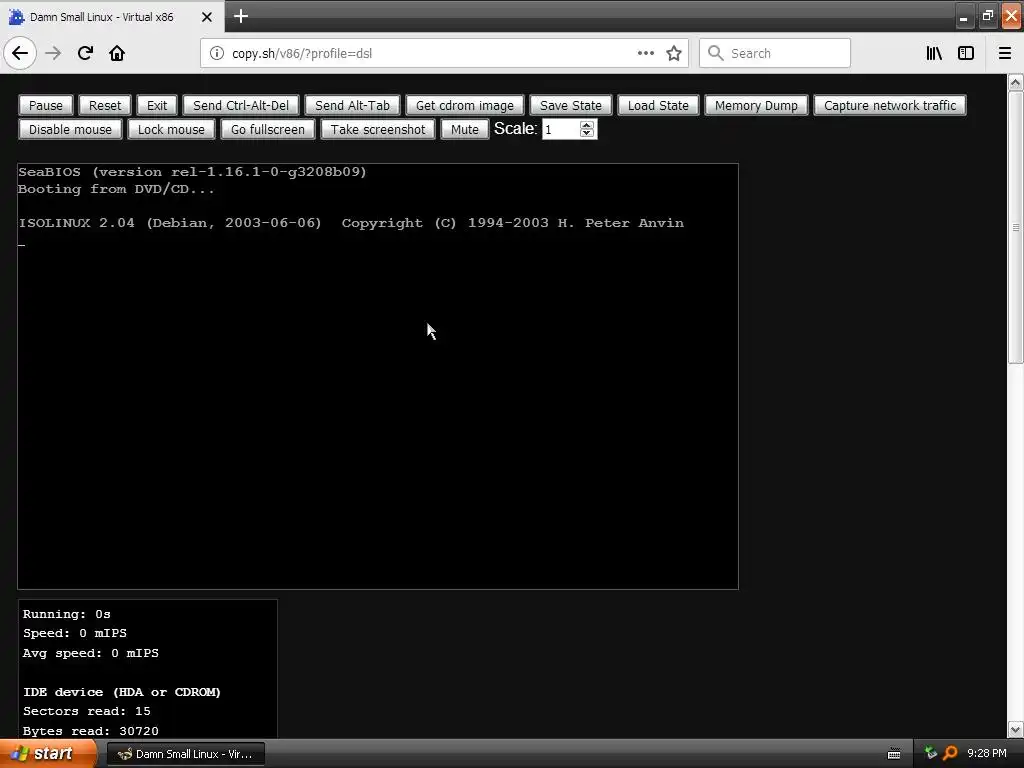Click the 'Running: 0s' status text
Screen dimensions: 1024x768
[67, 614]
